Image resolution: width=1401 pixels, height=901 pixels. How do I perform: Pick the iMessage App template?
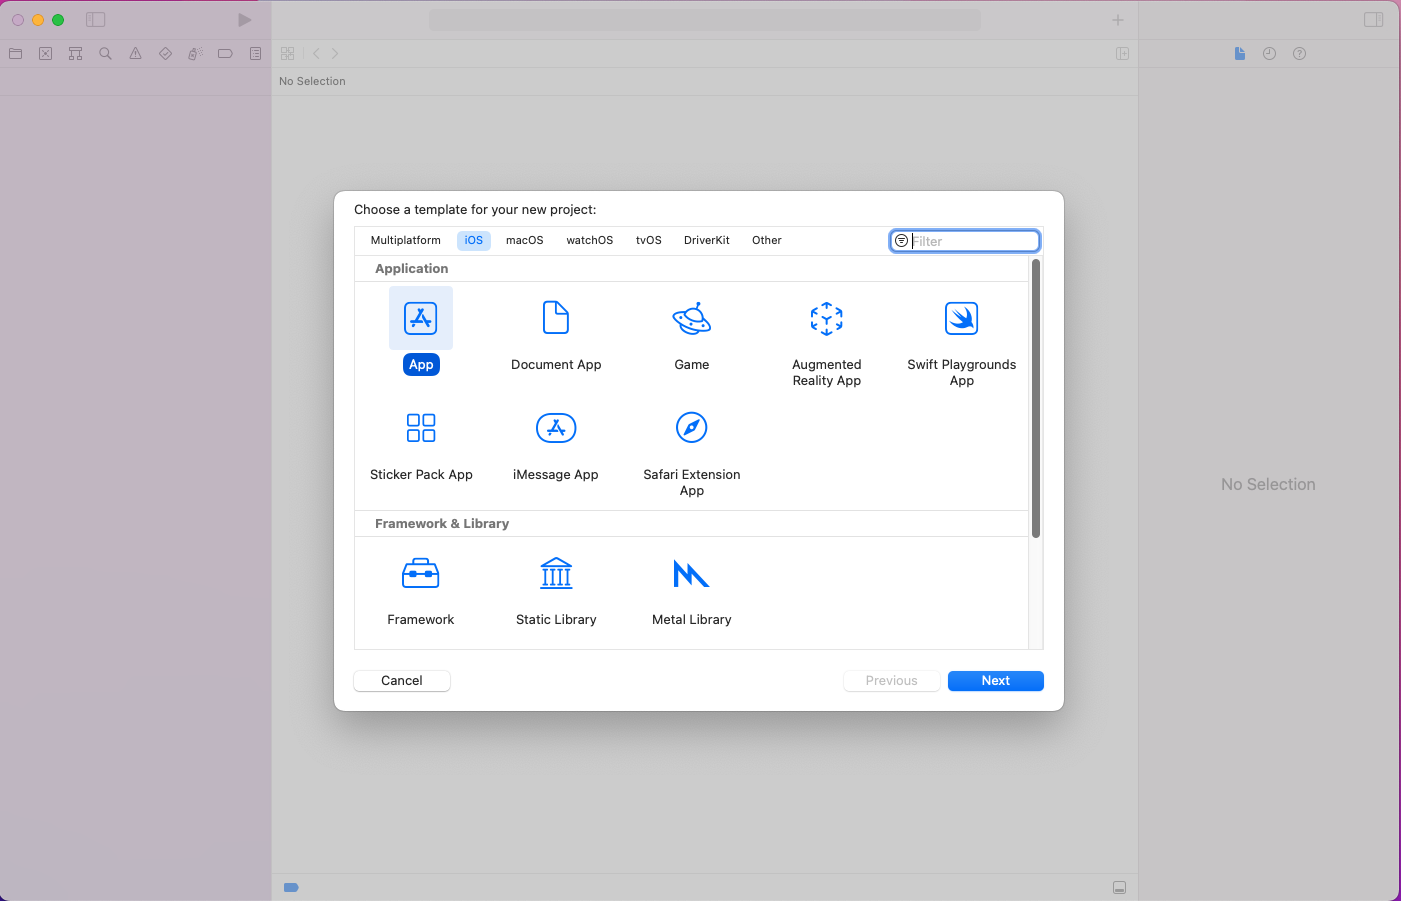556,428
